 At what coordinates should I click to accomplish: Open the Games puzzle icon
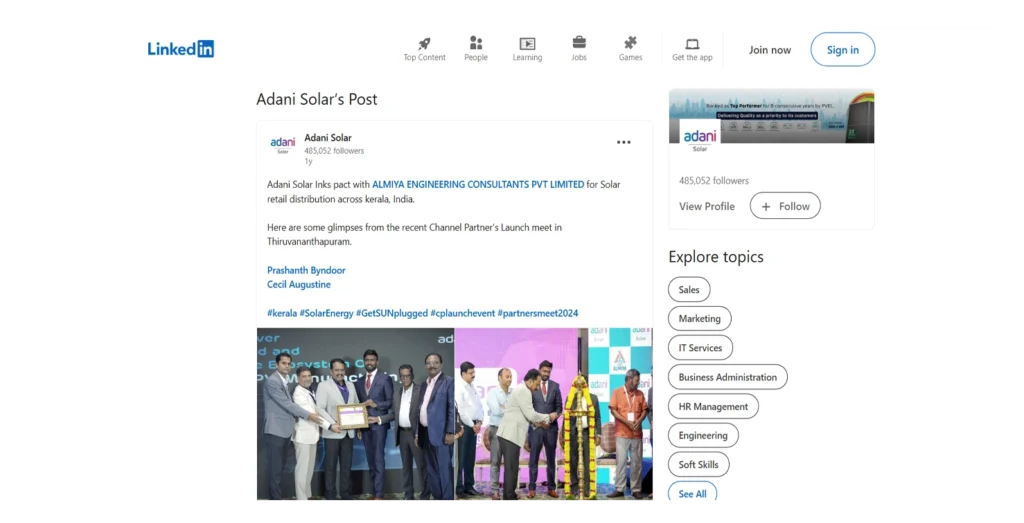click(630, 44)
